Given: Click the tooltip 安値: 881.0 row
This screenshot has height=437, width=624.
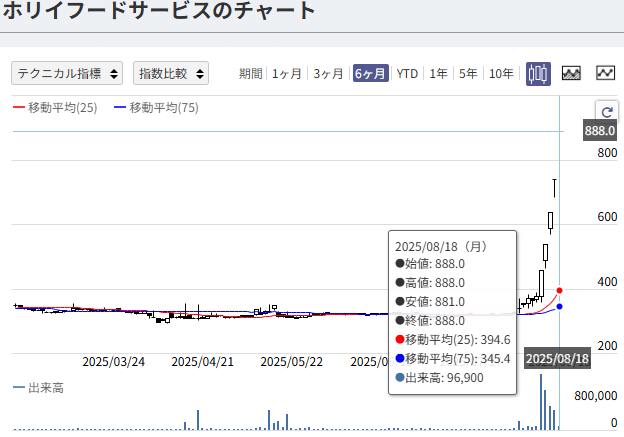Looking at the screenshot, I should pyautogui.click(x=430, y=302).
